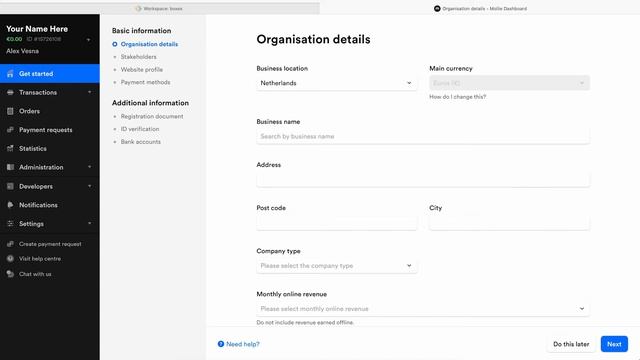The image size is (640, 360).
Task: Click the Settings sliders icon
Action: [x=10, y=224]
